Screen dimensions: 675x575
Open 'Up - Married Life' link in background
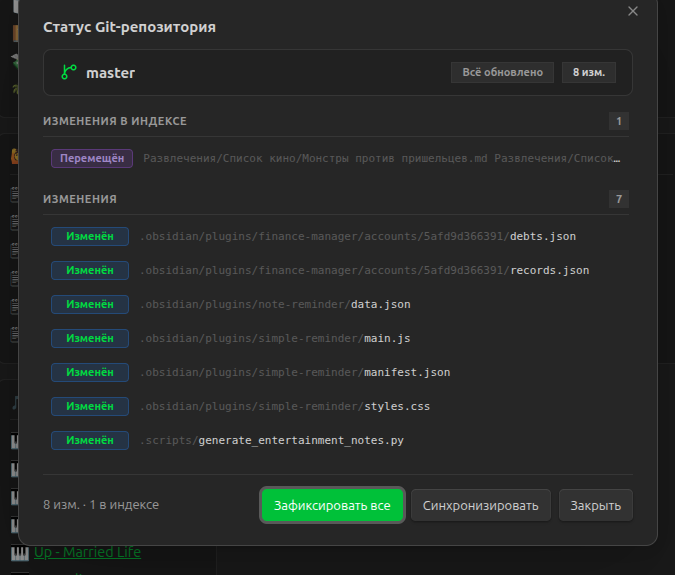(87, 552)
